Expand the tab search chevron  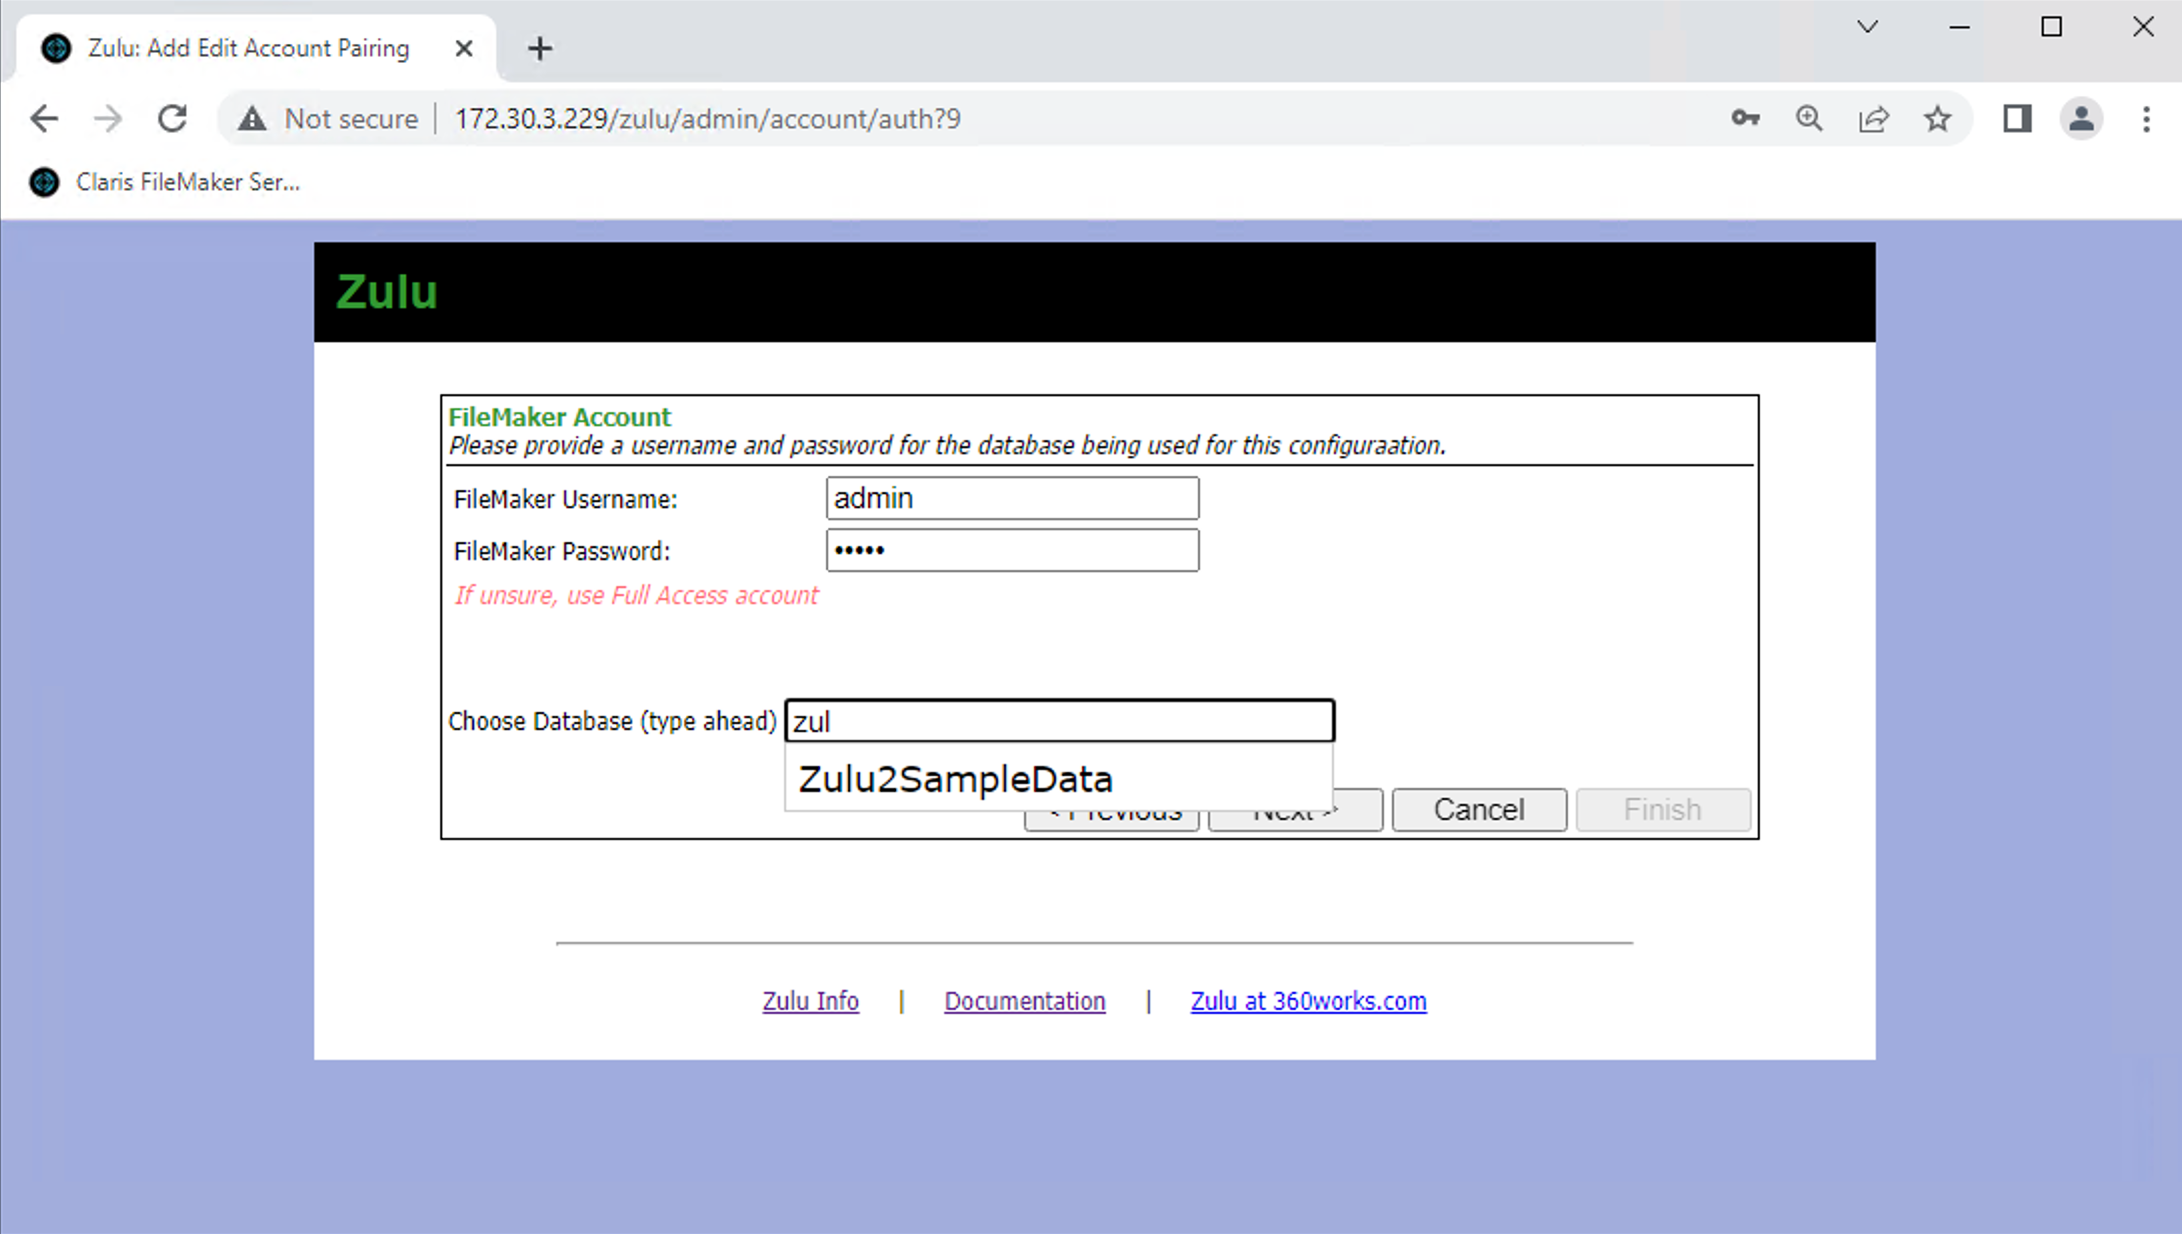(x=1867, y=27)
